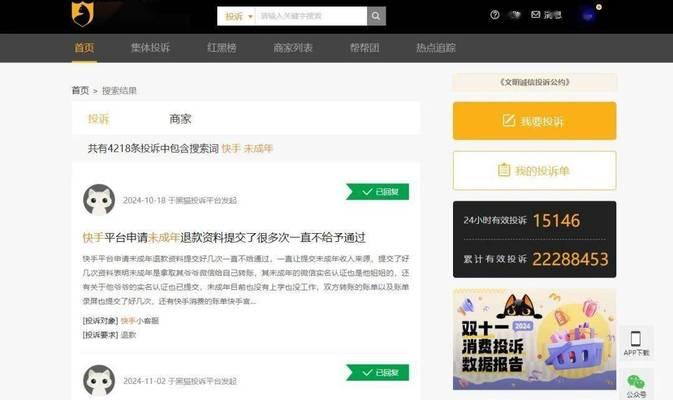Viewport: 673px width, 400px height.
Task: Open complaint title 快手平台申请未成年退款
Action: tap(224, 238)
